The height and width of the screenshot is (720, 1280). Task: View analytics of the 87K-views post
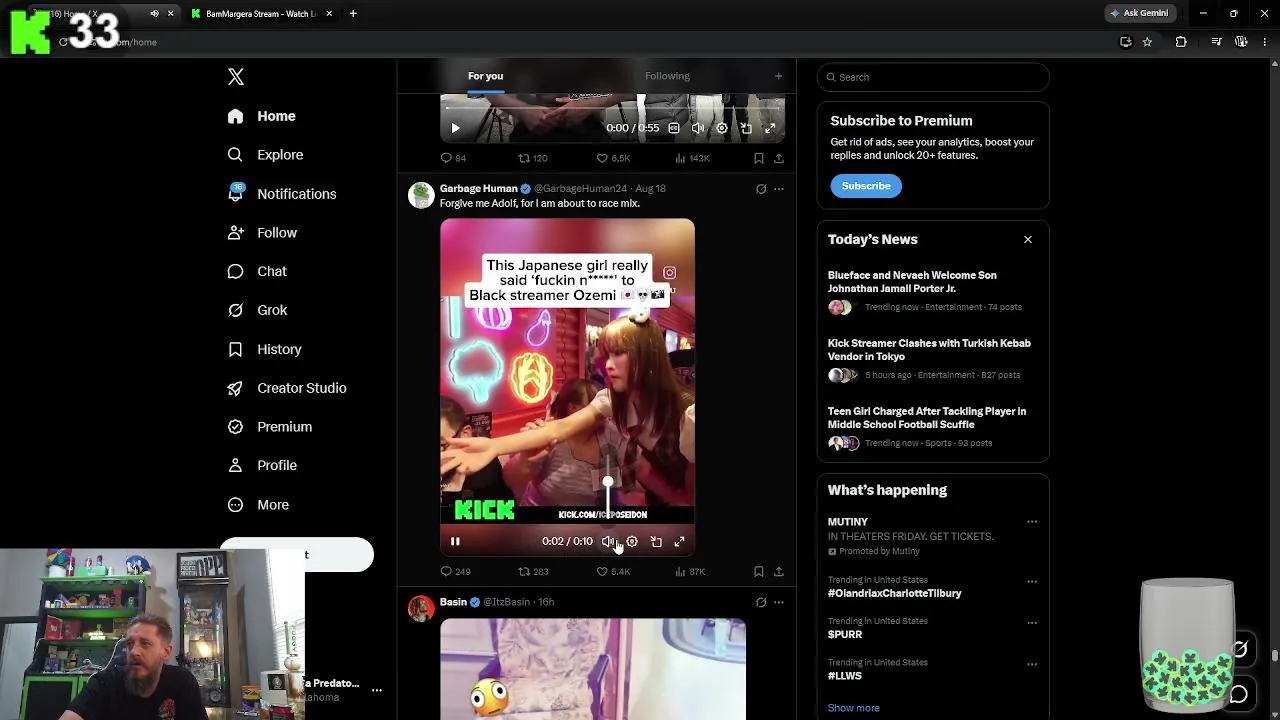pyautogui.click(x=690, y=572)
